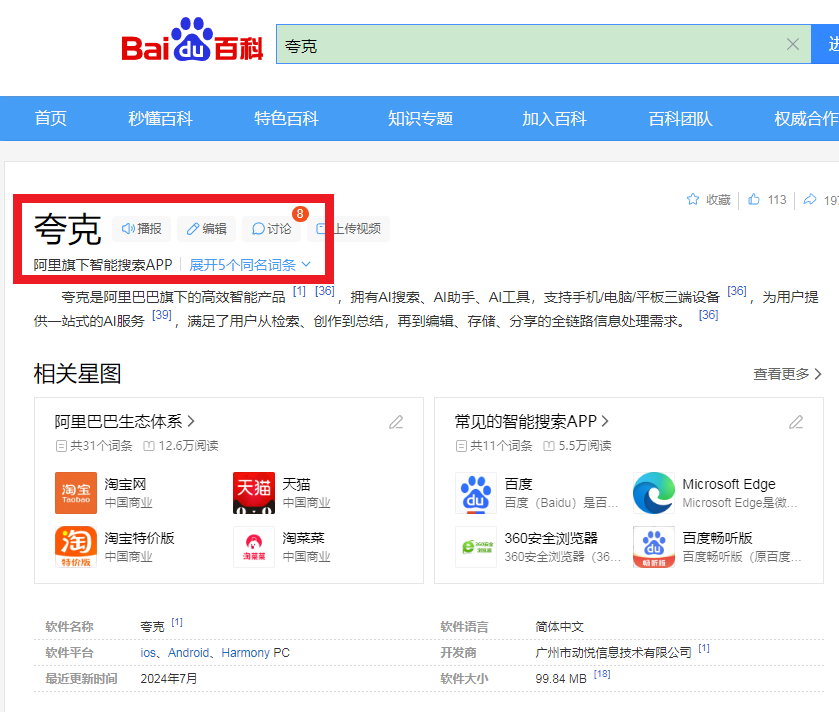点击加入百科菜单项
This screenshot has height=712, width=839.
pos(555,118)
